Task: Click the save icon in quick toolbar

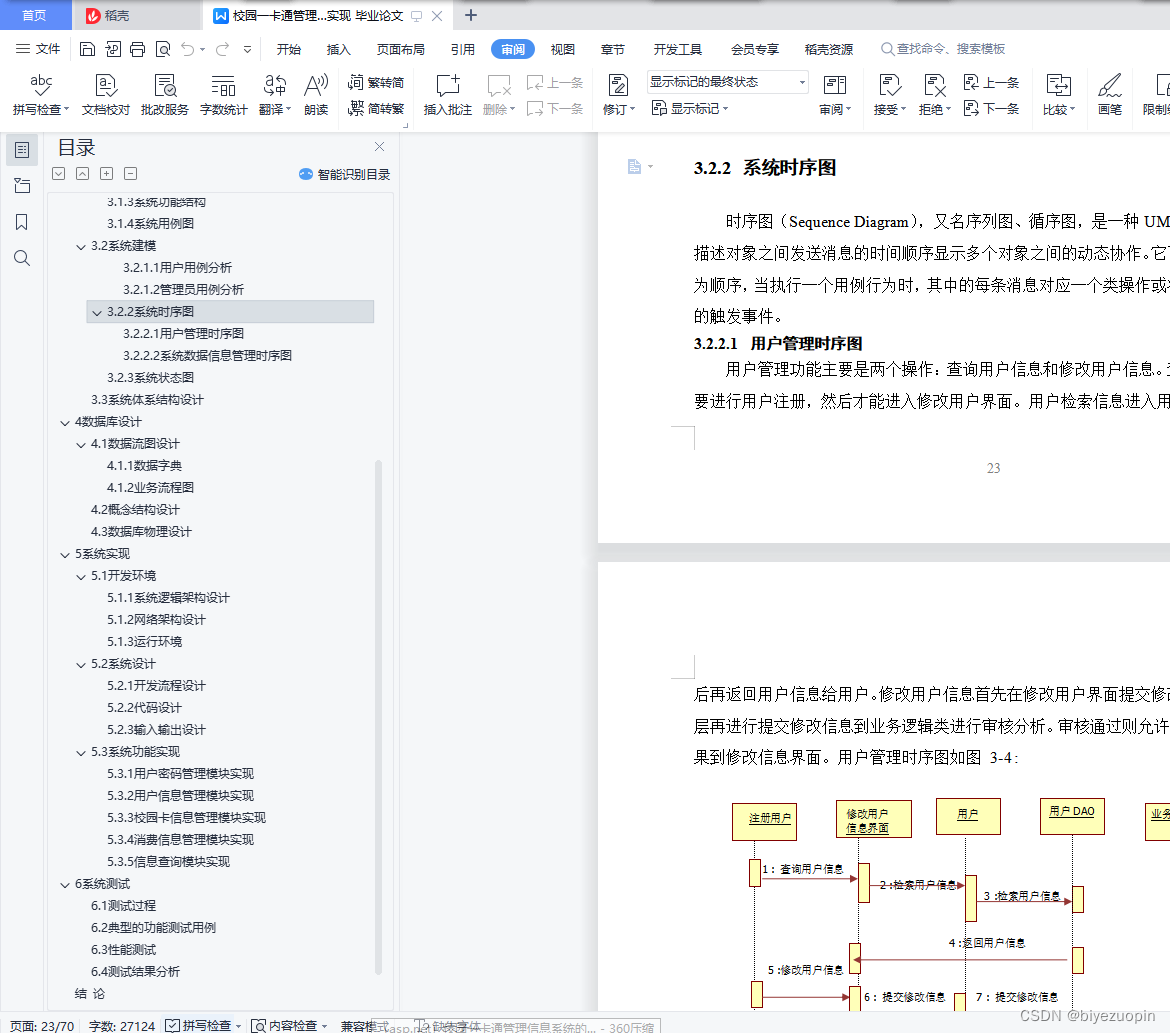Action: [x=87, y=49]
